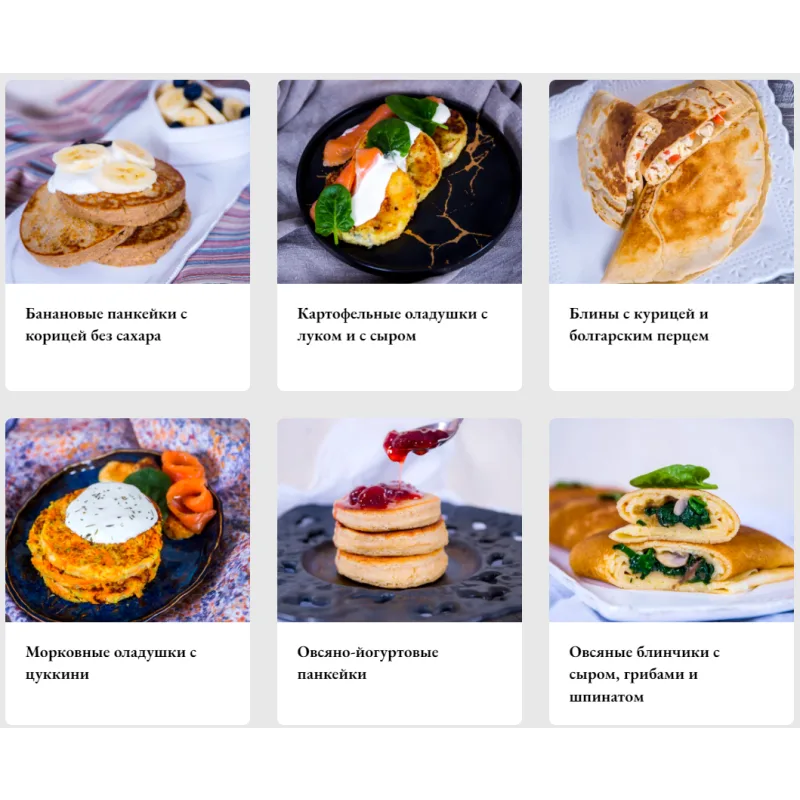The image size is (800, 800).
Task: Select the 'Овсяно-йогуртовые панкейки' recipe title
Action: 368,663
